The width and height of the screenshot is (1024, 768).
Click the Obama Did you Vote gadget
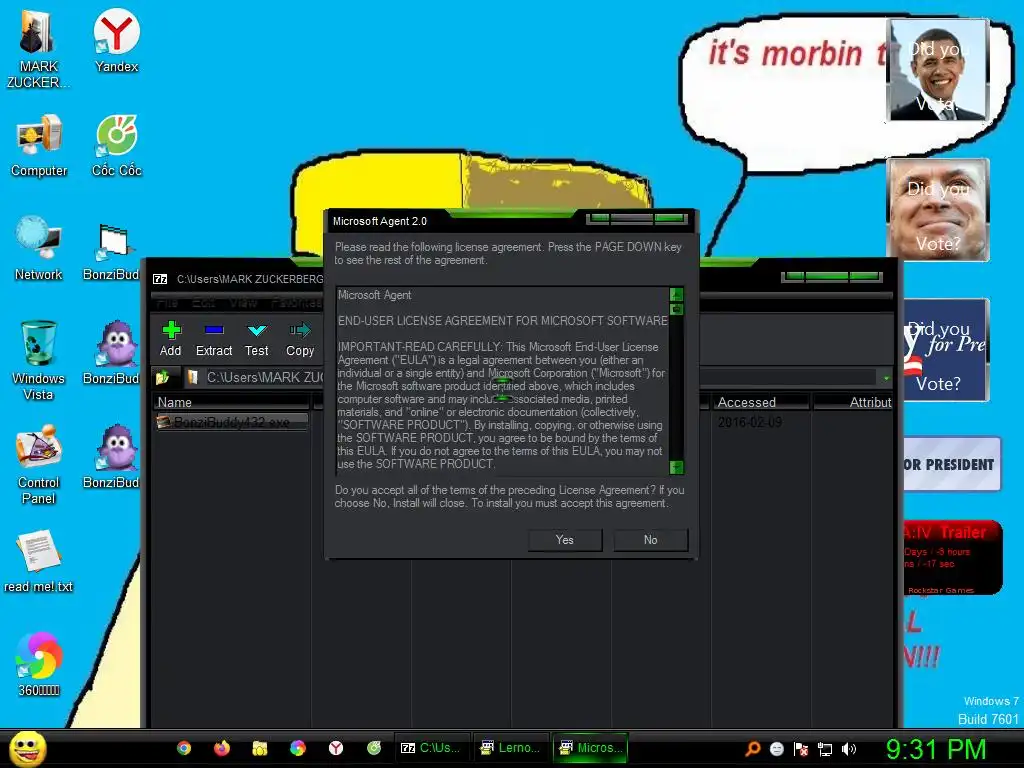[938, 70]
